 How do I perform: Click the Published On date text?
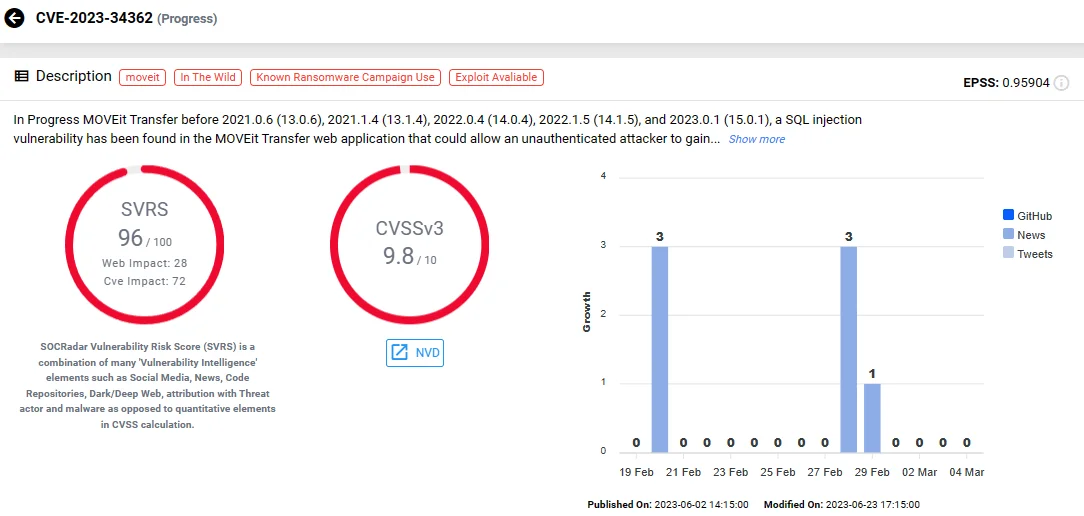(x=668, y=505)
